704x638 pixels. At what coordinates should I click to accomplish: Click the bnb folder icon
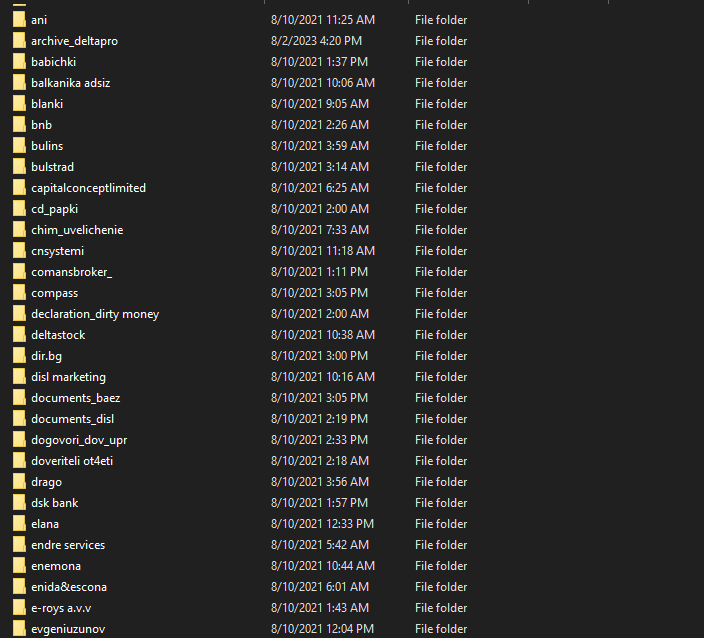coord(19,125)
